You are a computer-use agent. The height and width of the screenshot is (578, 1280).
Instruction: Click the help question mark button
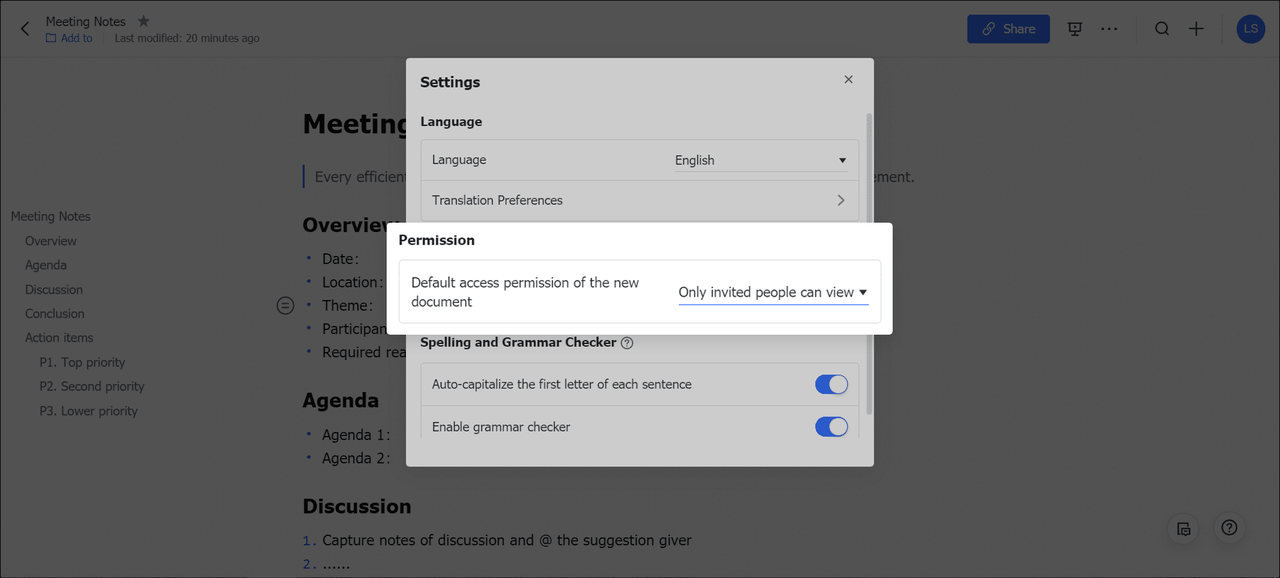point(1229,528)
